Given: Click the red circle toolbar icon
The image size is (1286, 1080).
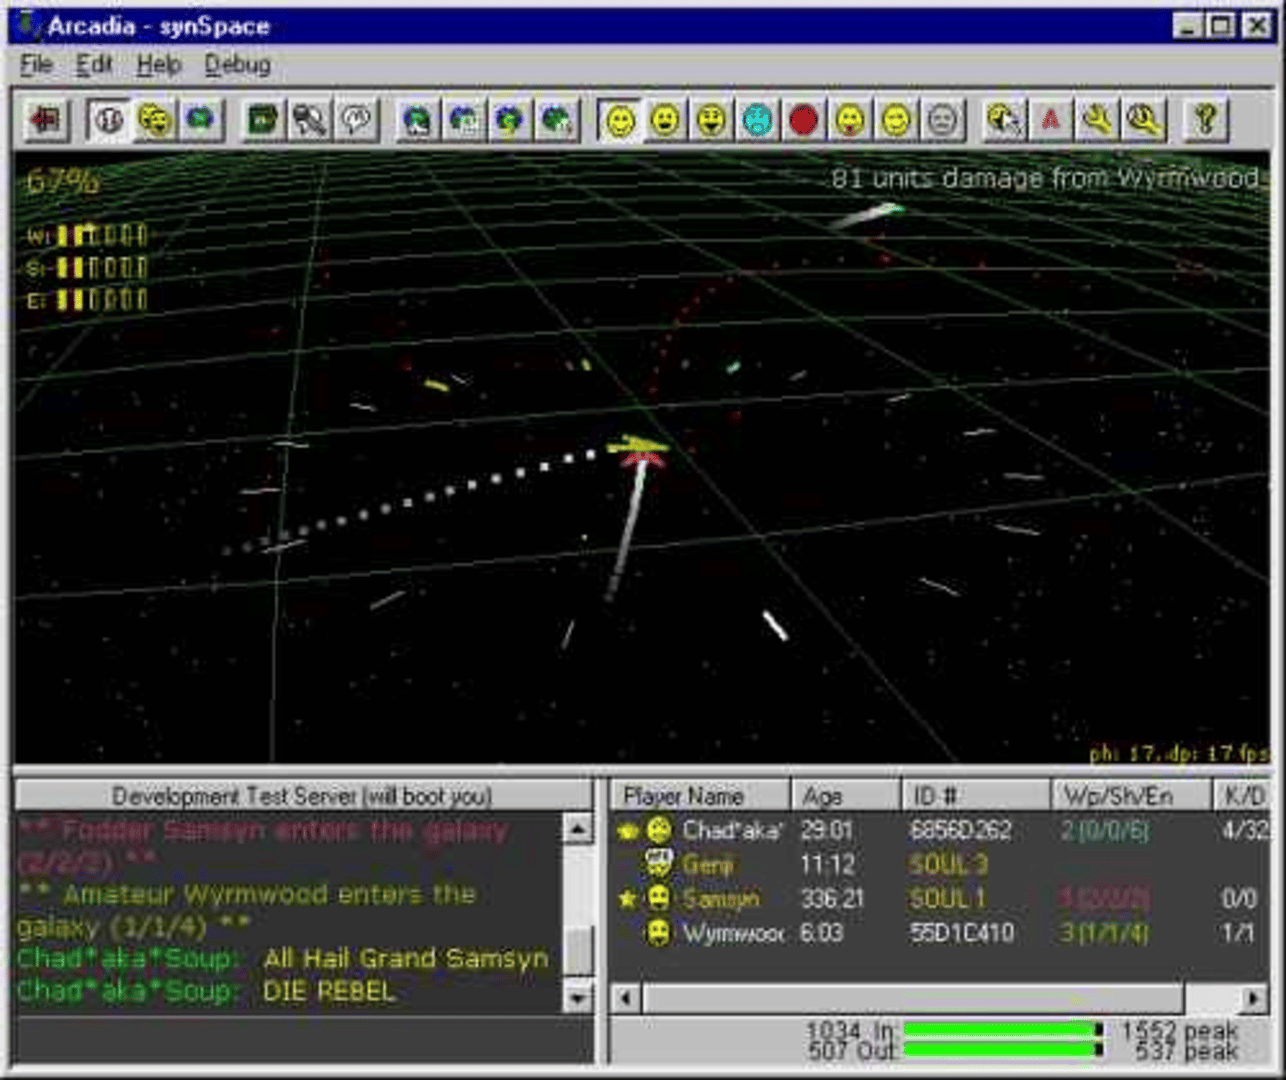Looking at the screenshot, I should (803, 121).
